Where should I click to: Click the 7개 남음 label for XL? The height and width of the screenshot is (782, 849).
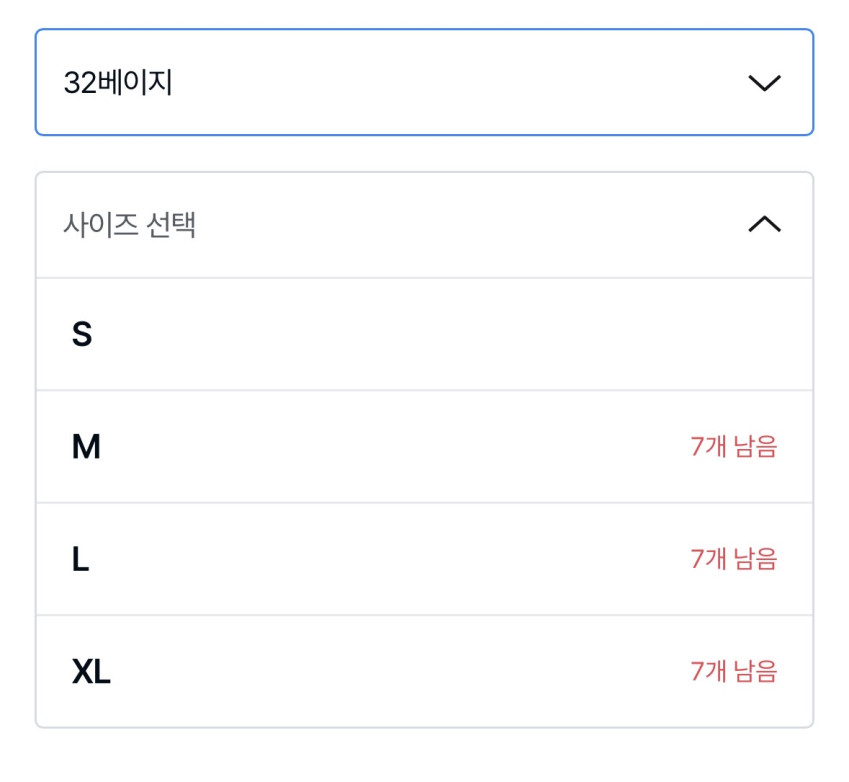click(733, 672)
